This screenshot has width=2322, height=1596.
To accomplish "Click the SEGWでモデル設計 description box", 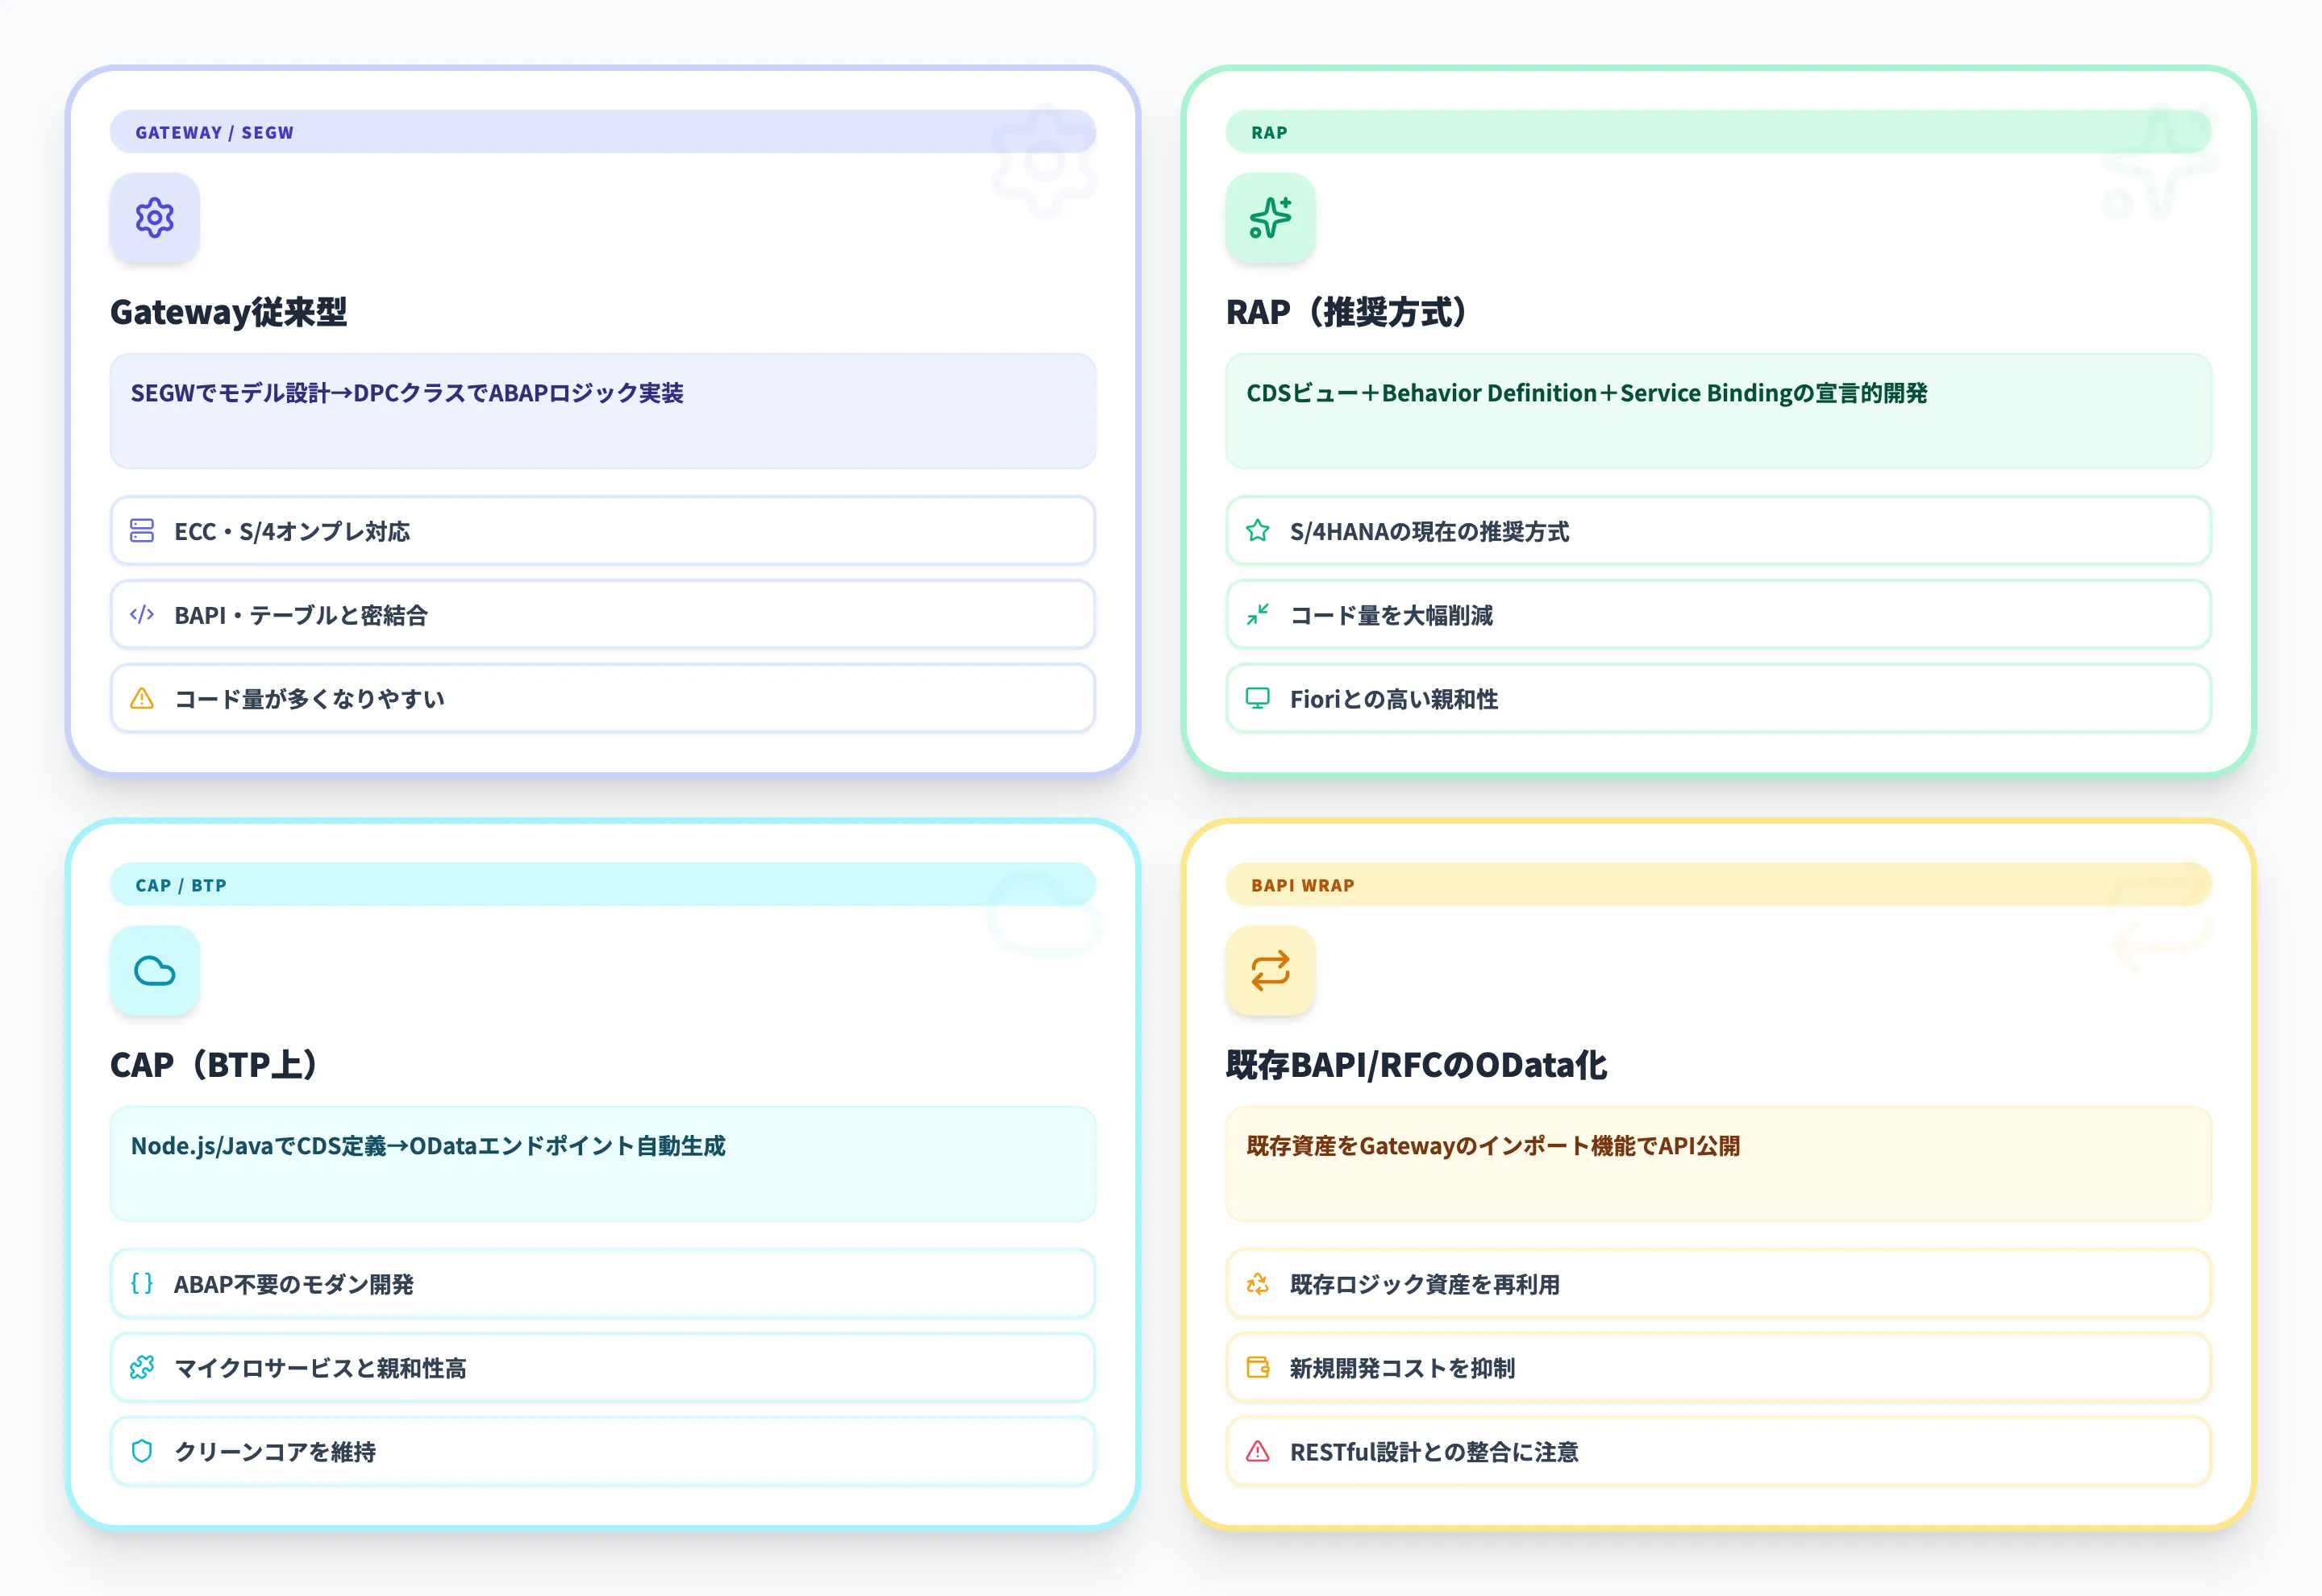I will 600,412.
